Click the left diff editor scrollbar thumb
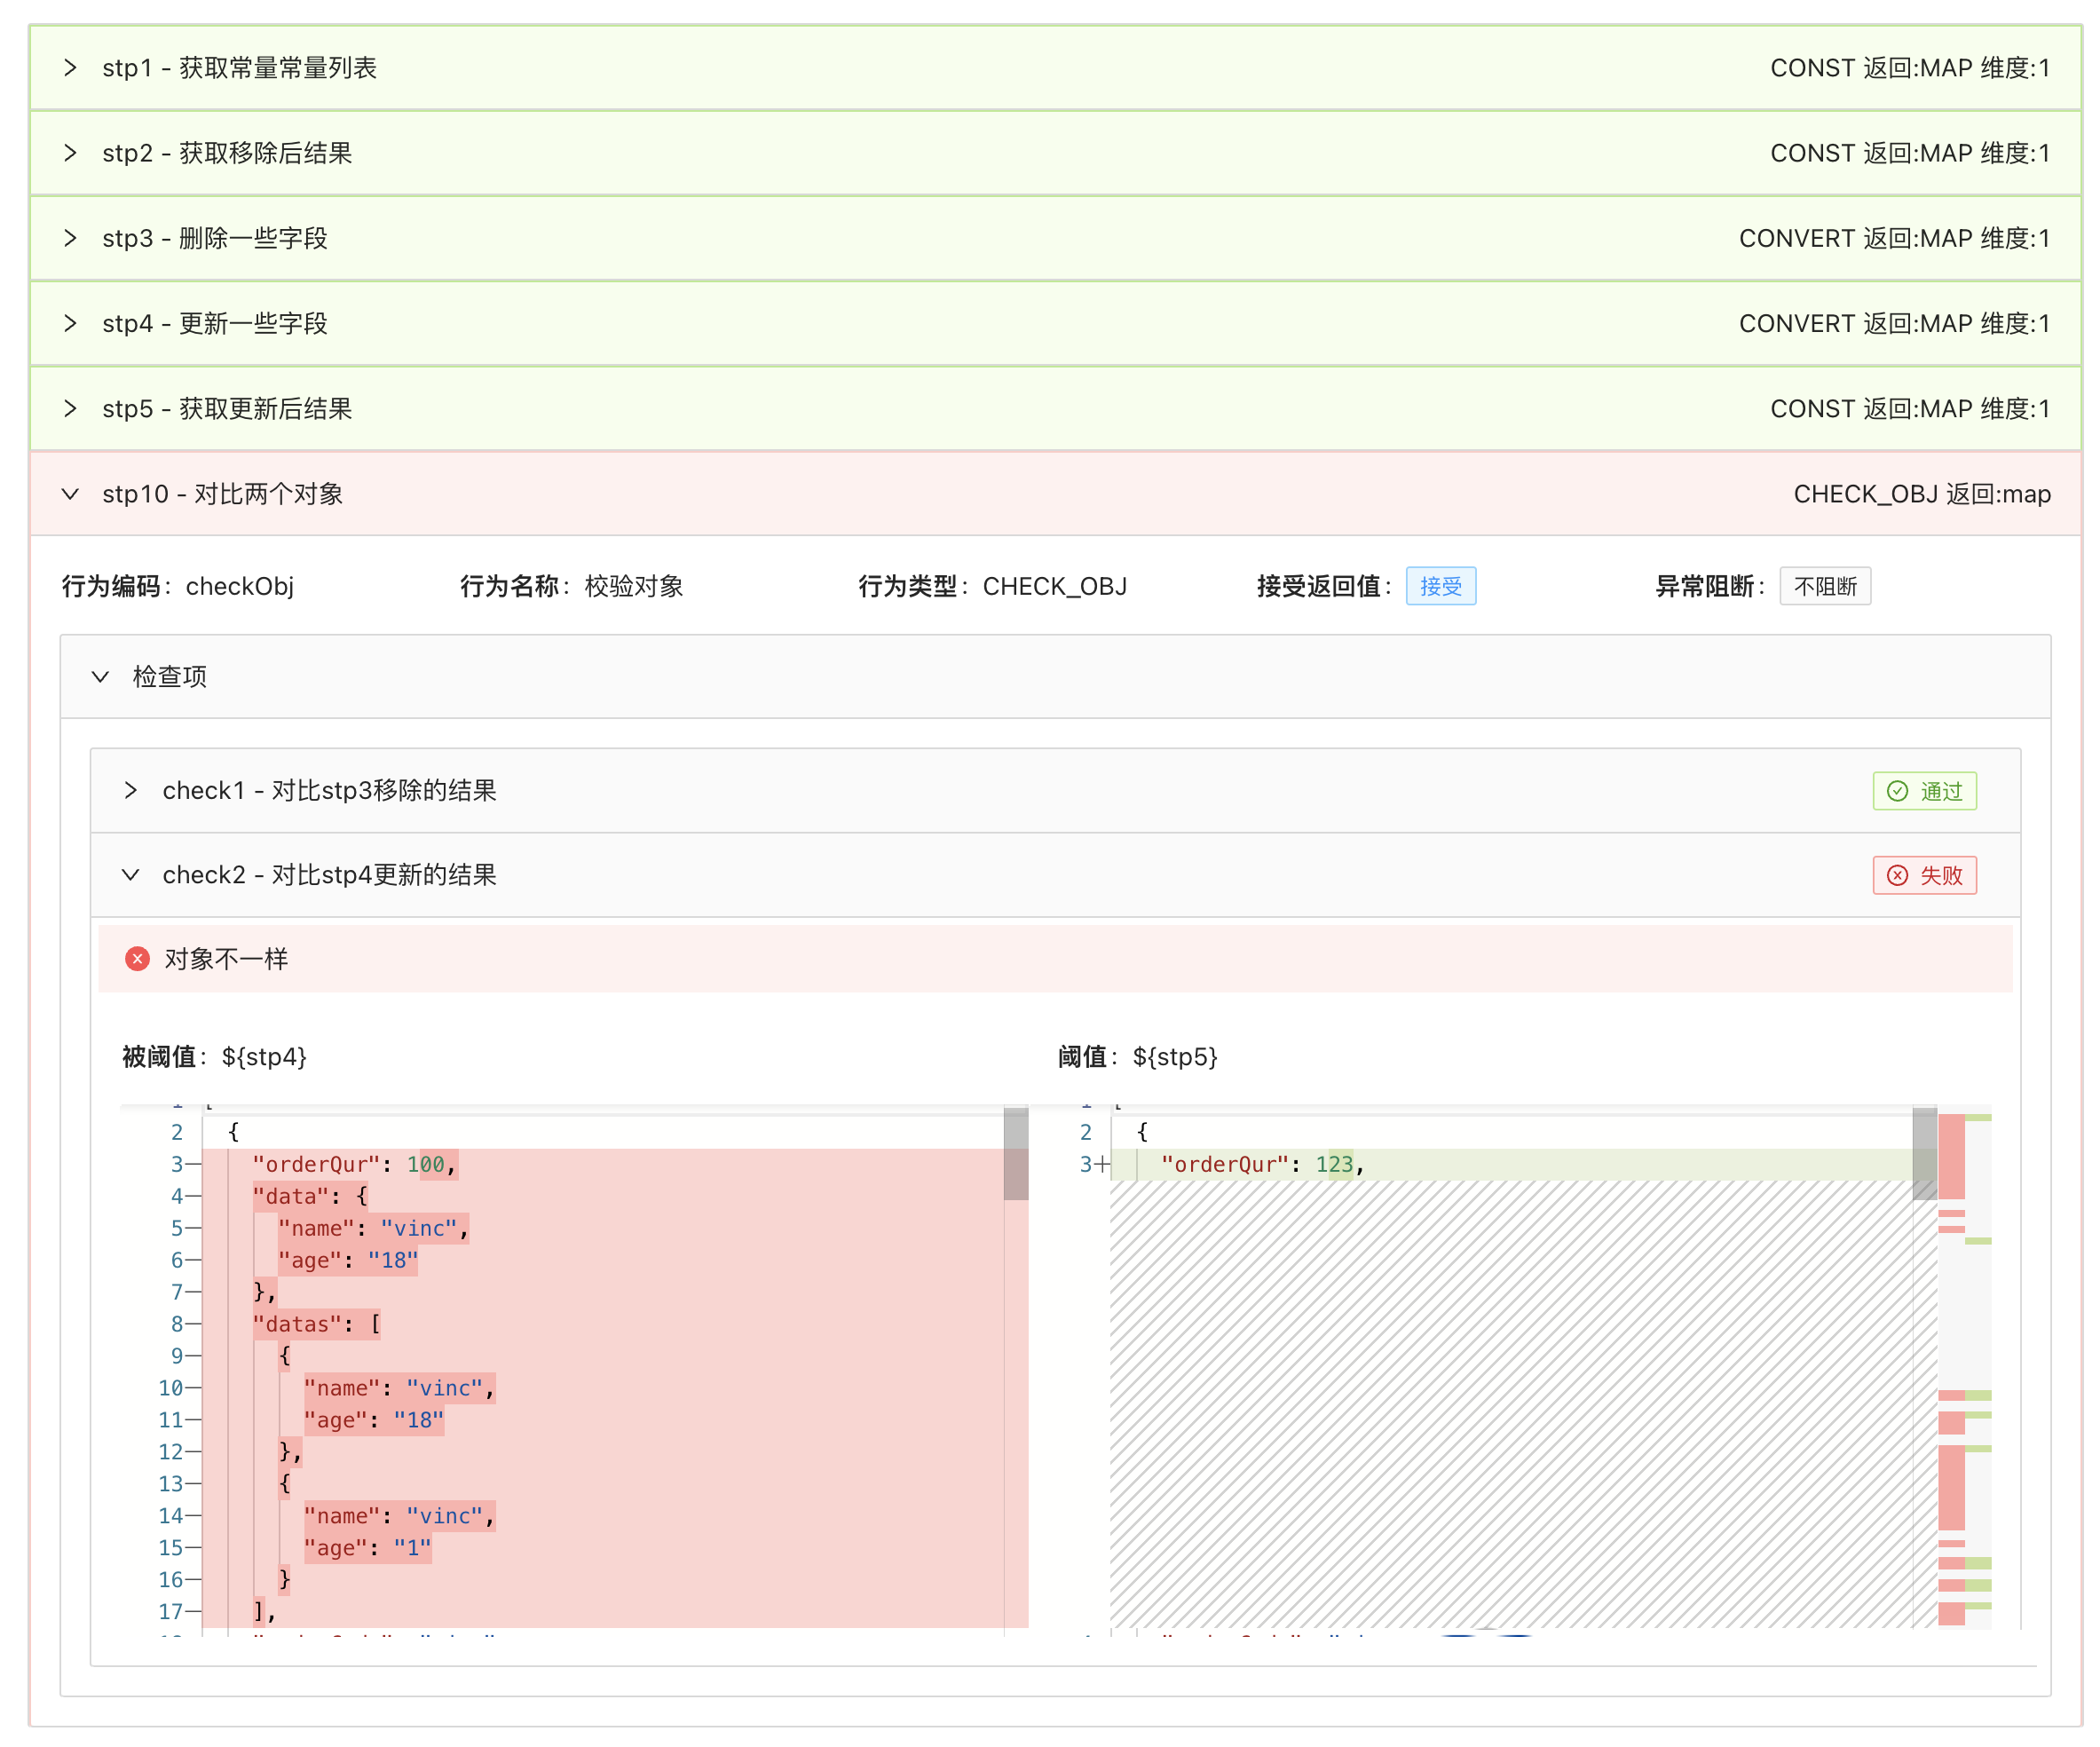This screenshot has width=2100, height=1747. point(1015,1153)
